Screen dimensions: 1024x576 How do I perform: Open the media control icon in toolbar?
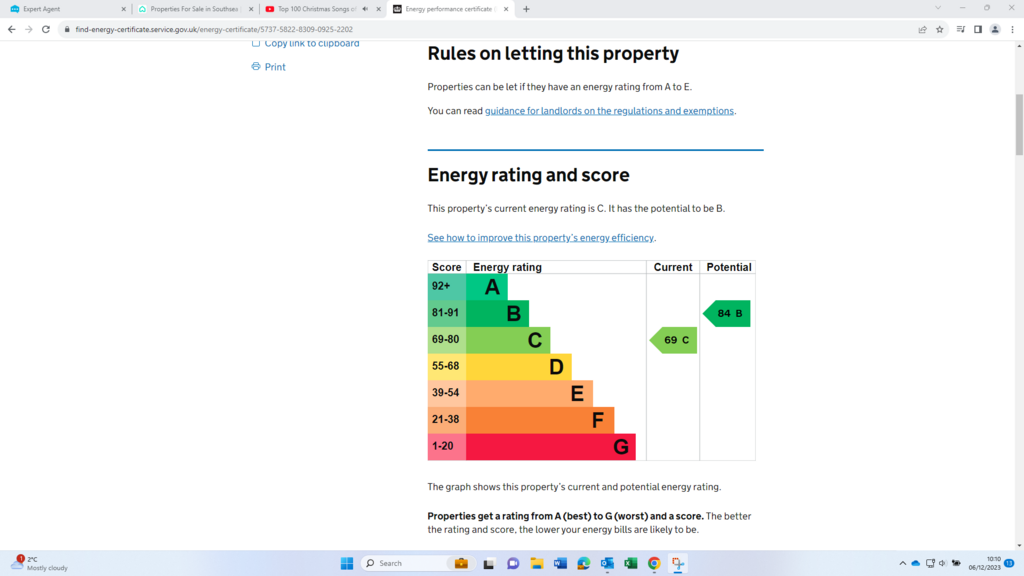(961, 29)
